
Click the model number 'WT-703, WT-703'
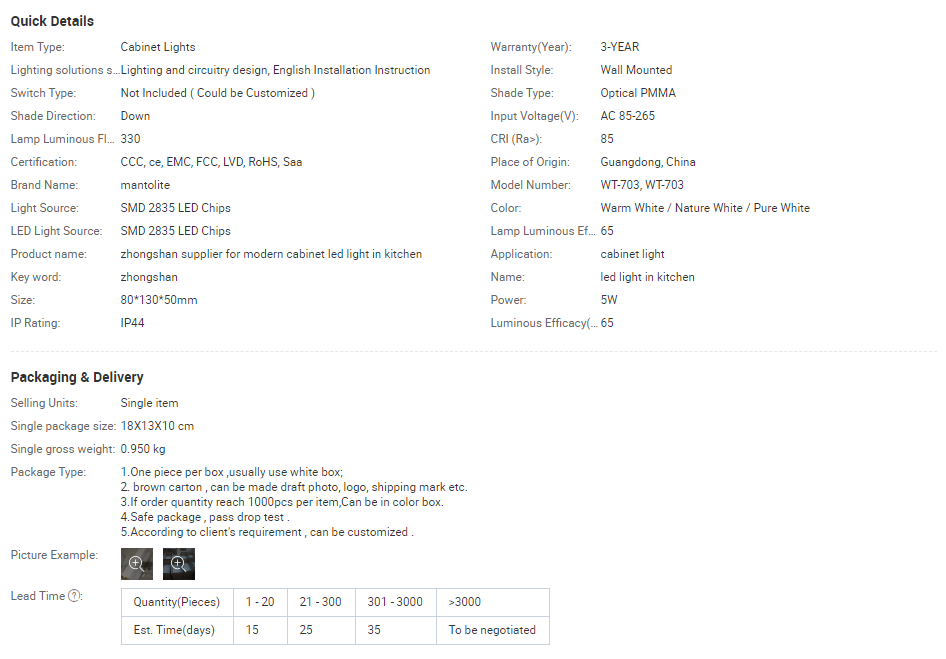click(x=642, y=185)
